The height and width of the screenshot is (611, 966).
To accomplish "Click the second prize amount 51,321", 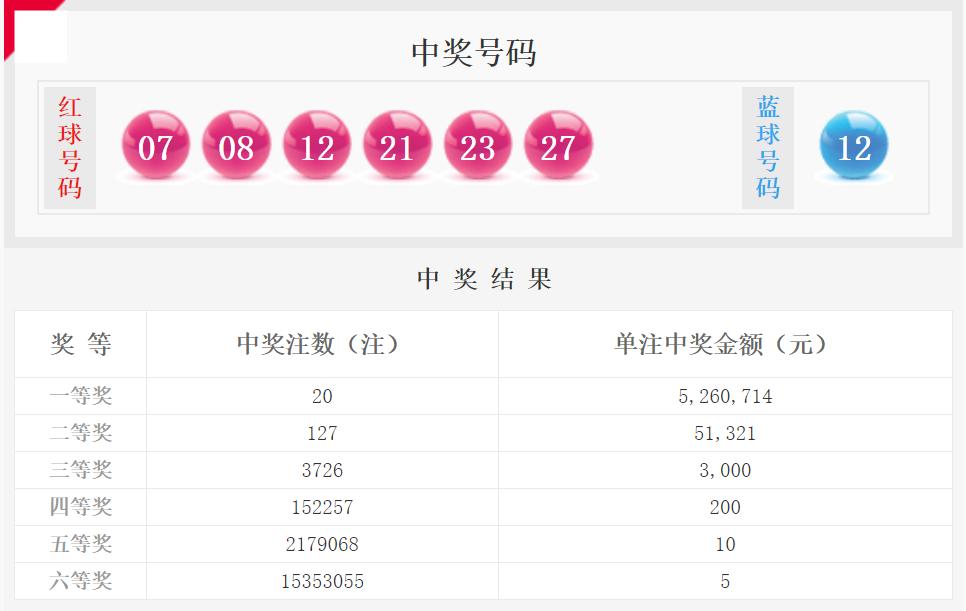I will [725, 433].
